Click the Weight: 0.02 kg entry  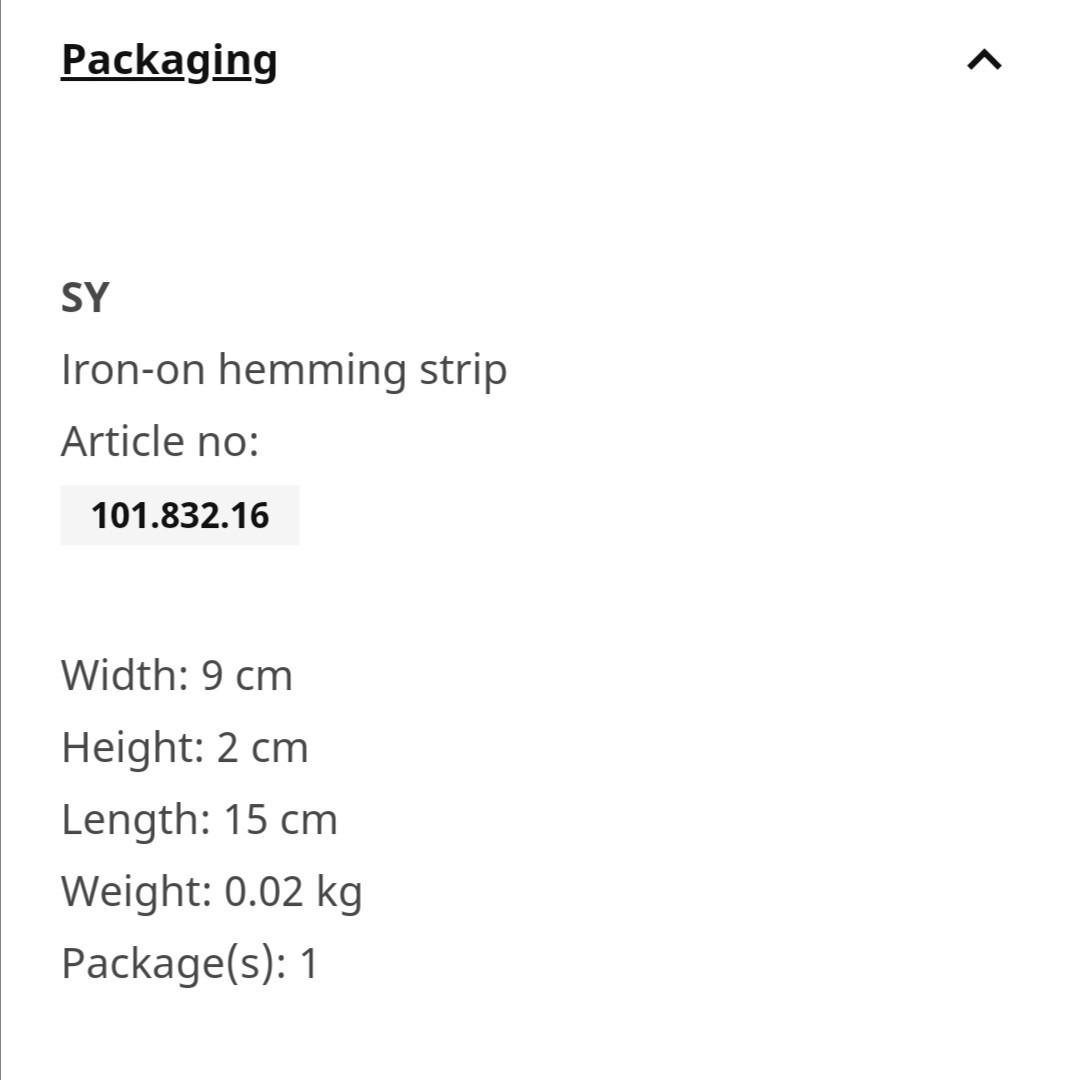[x=212, y=890]
